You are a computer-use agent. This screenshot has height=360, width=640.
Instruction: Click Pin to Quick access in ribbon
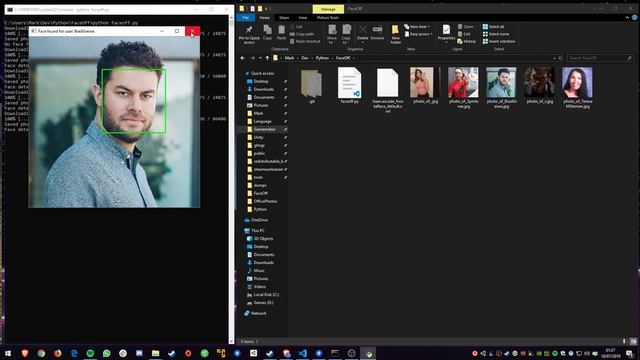(249, 34)
